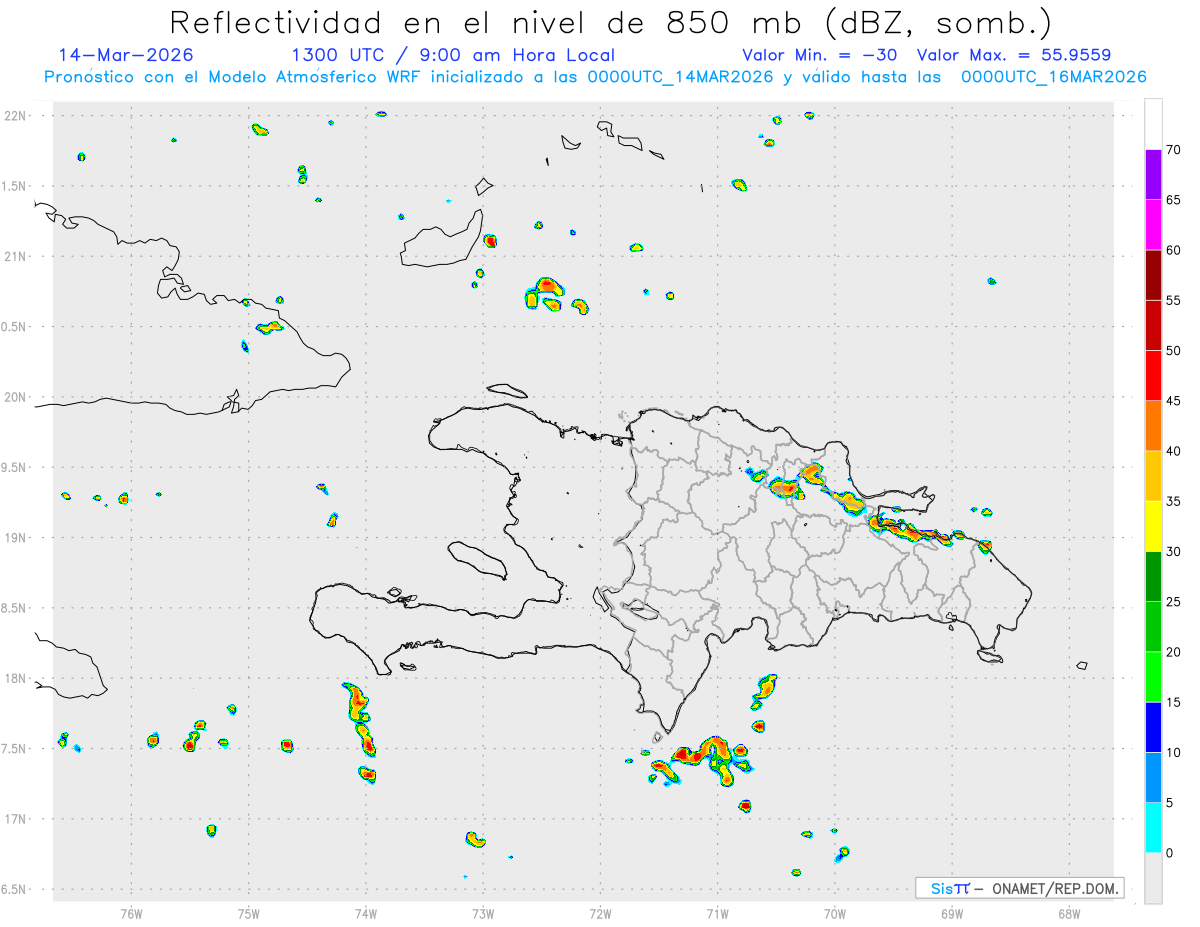Click the '69W' longitude axis label

[x=952, y=913]
